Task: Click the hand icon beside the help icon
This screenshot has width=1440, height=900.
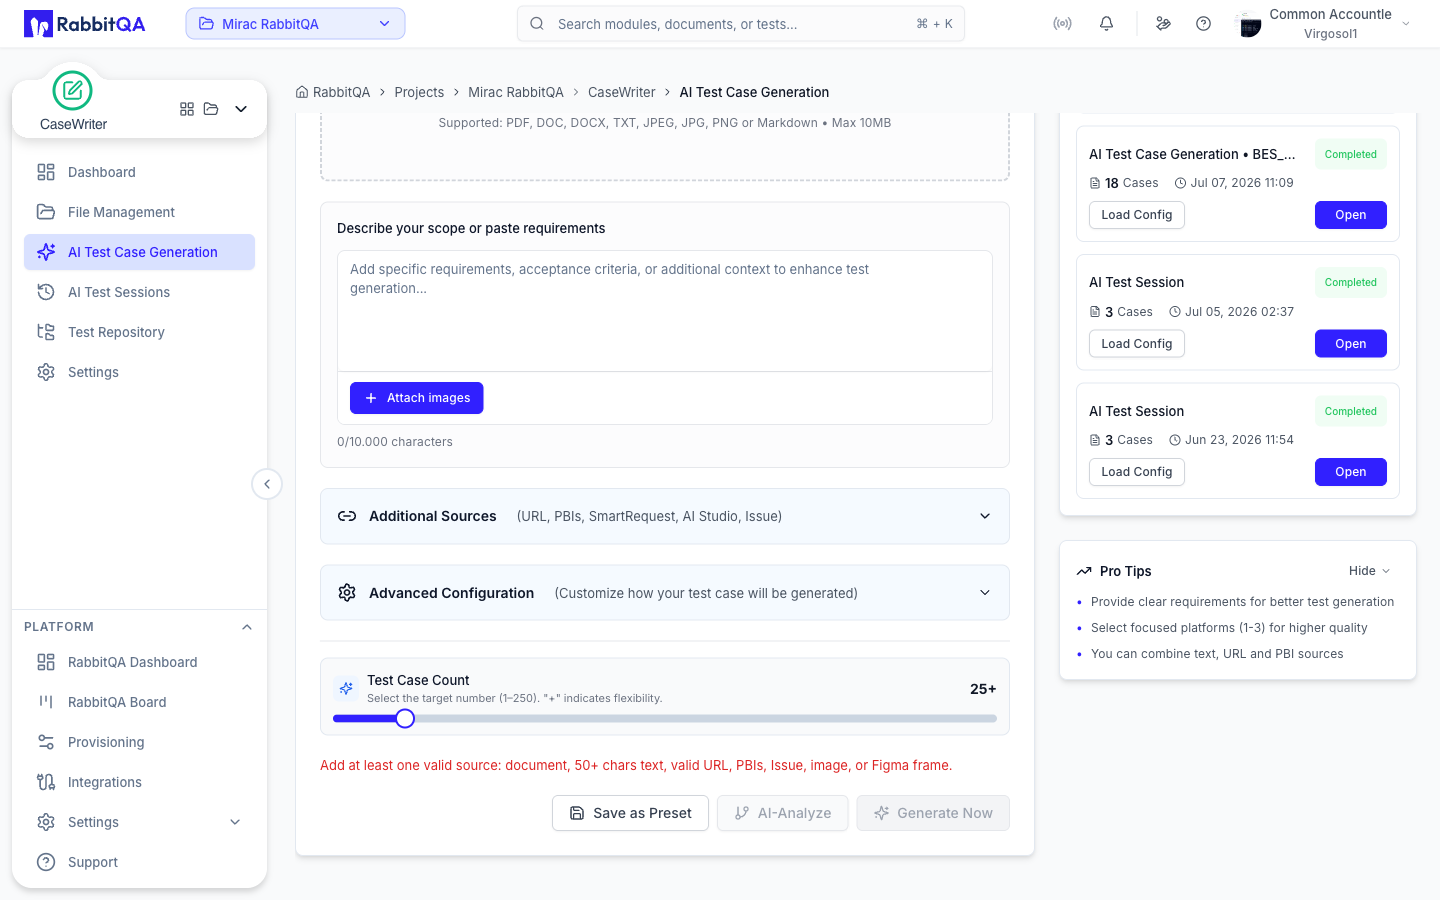Action: point(1163,24)
